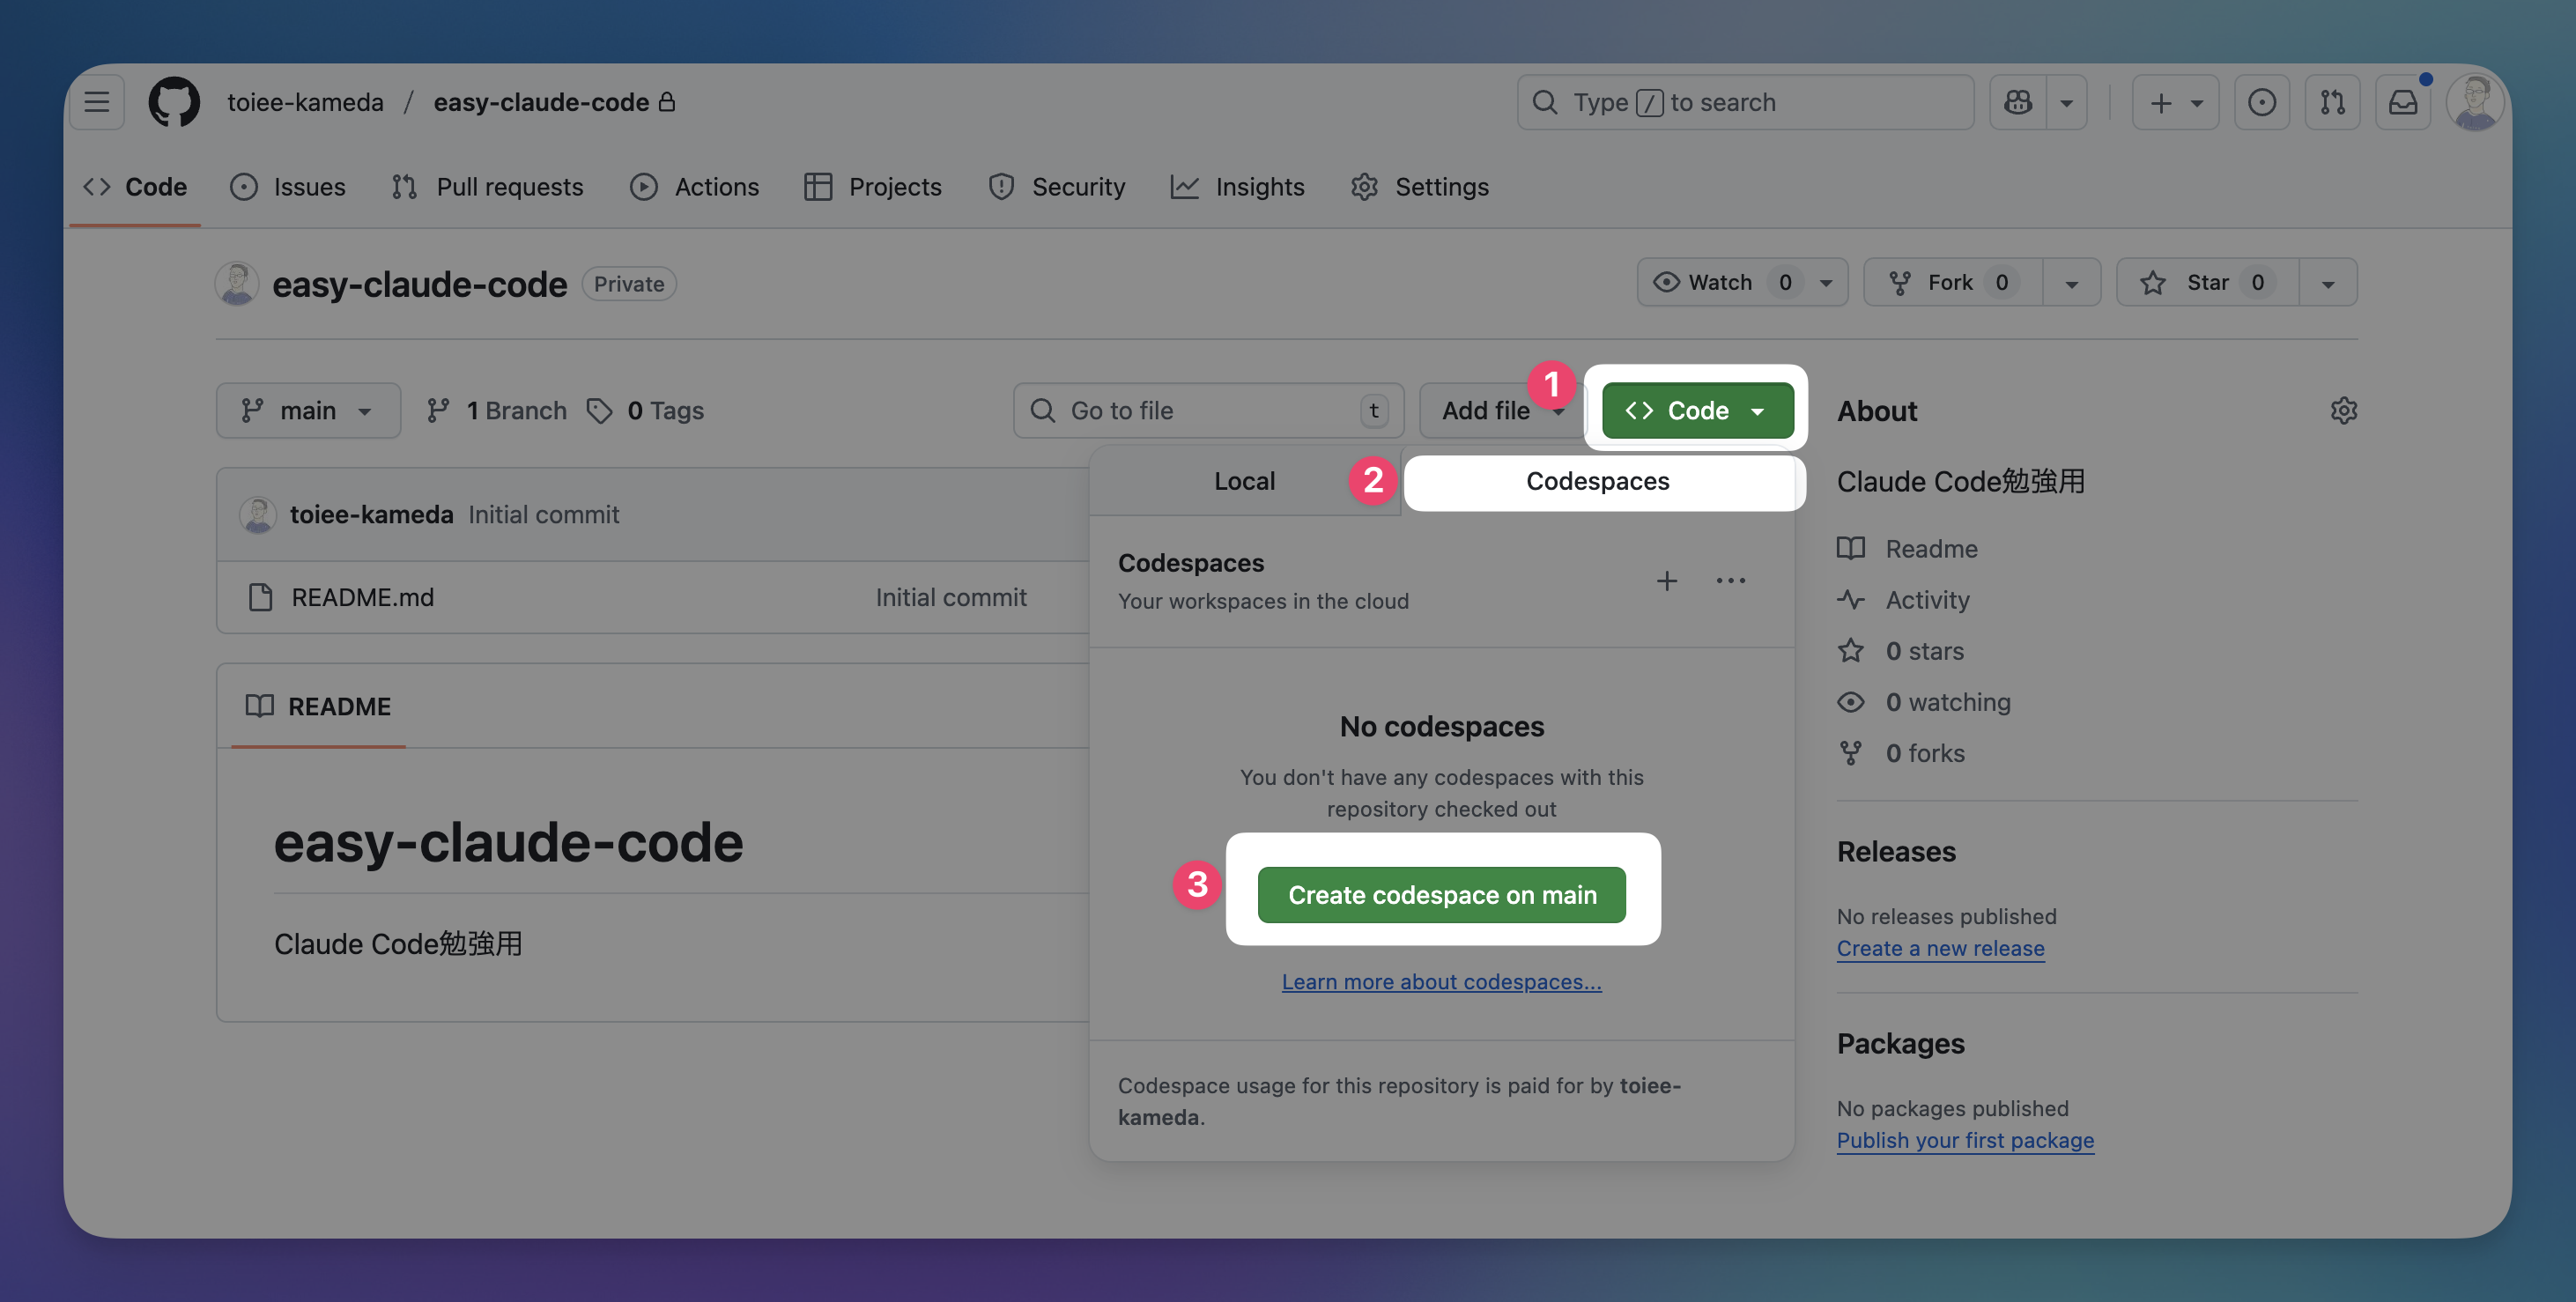Open the Insights tab
Screen dimensions: 2576x1302
tap(1238, 187)
